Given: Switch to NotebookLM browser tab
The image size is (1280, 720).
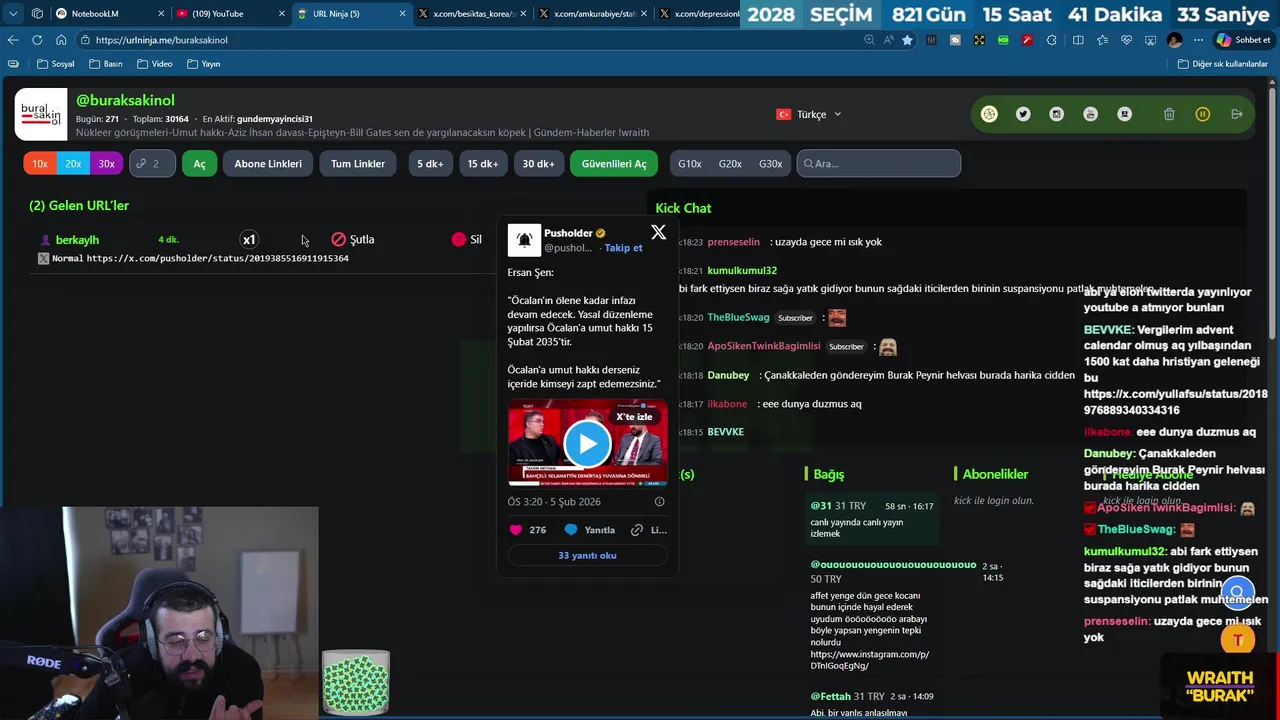Looking at the screenshot, I should (x=106, y=13).
